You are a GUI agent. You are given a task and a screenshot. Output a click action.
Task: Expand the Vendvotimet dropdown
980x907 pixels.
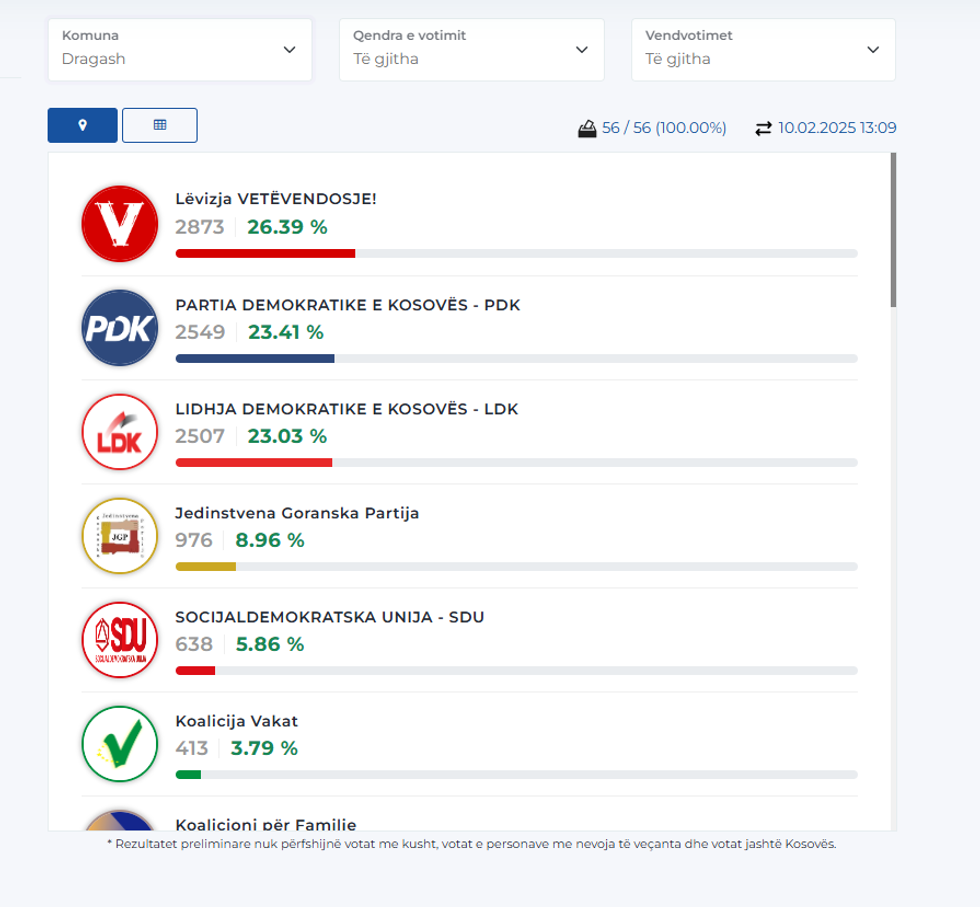click(763, 49)
